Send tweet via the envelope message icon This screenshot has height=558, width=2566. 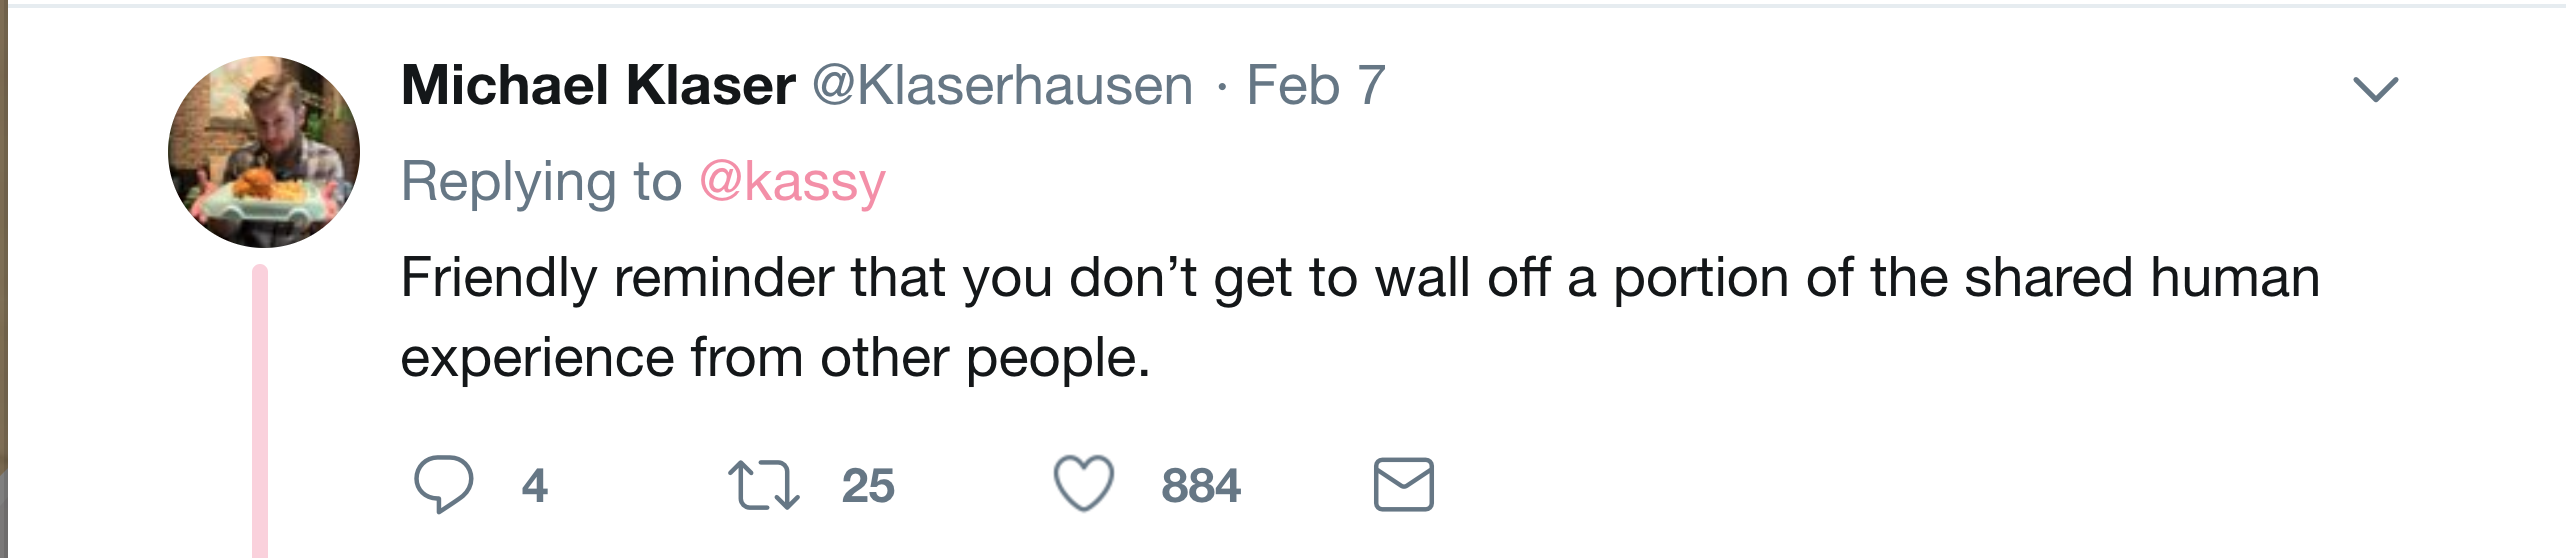click(x=1404, y=485)
